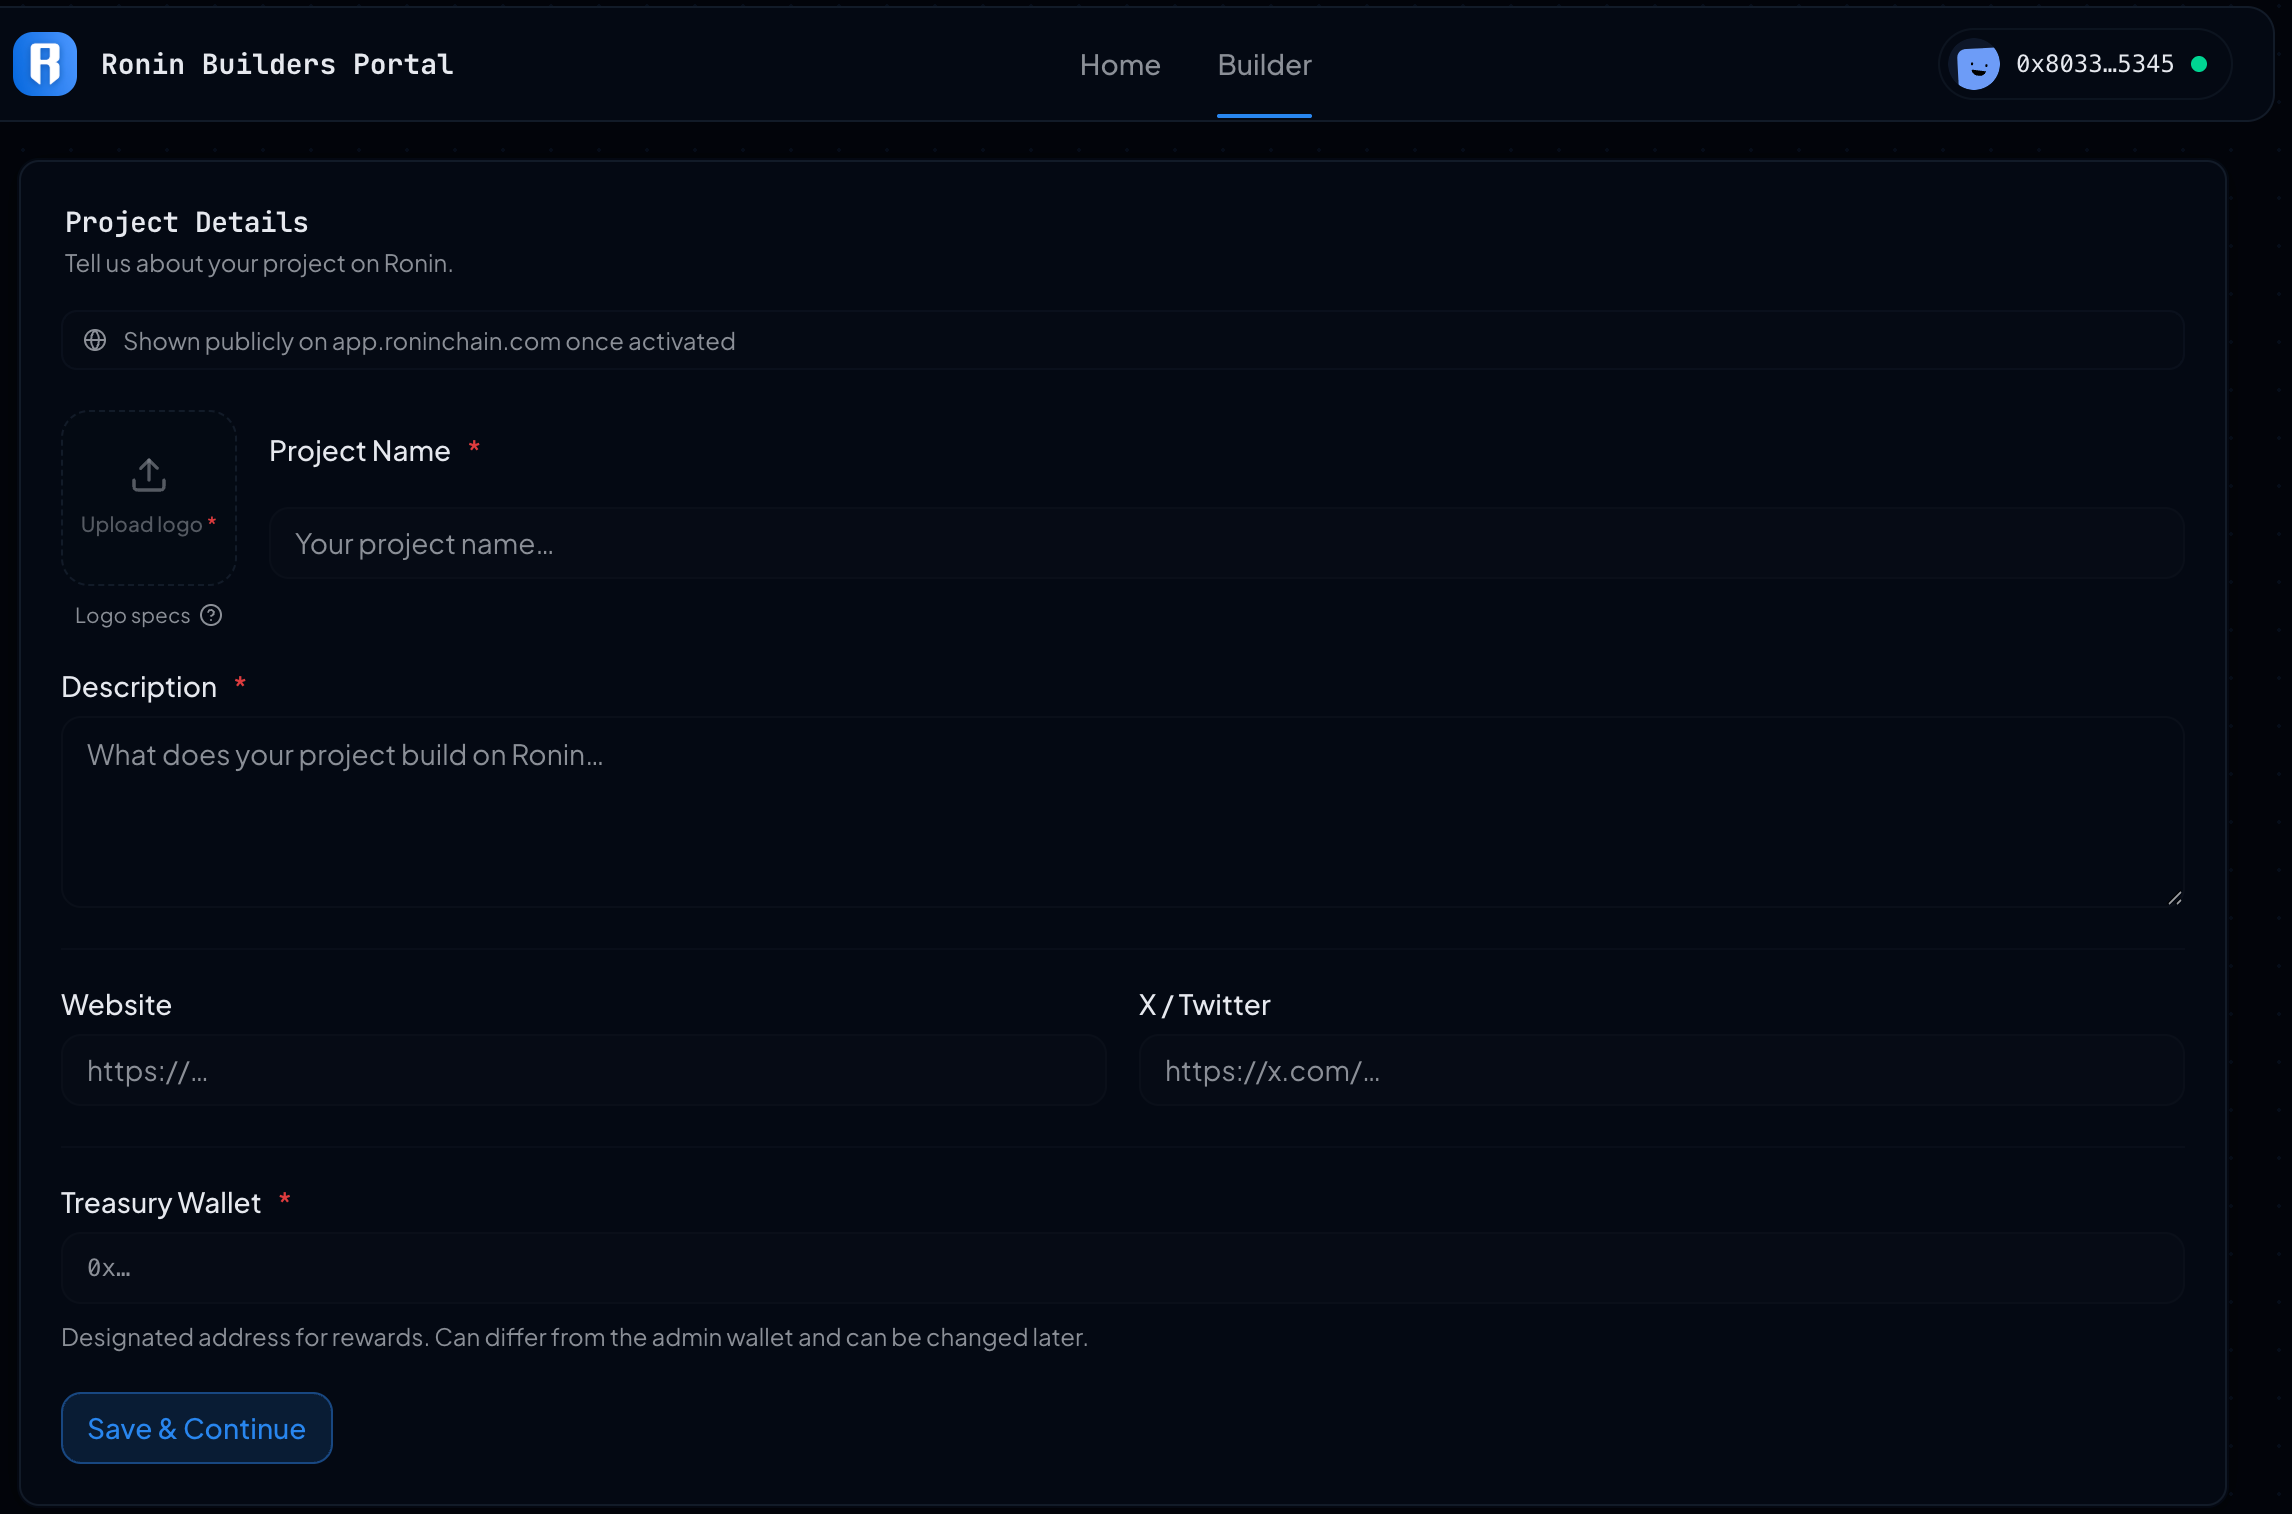Focus the X / Twitter input field

click(x=1660, y=1070)
